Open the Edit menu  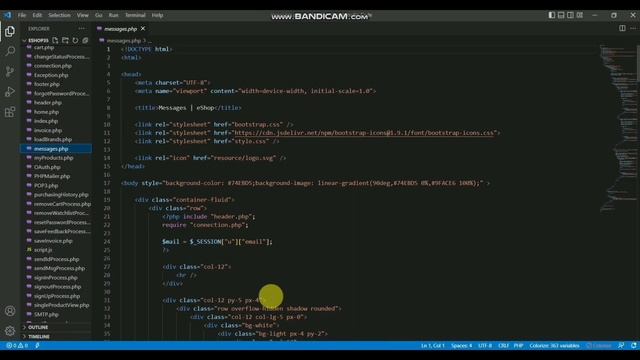37,15
